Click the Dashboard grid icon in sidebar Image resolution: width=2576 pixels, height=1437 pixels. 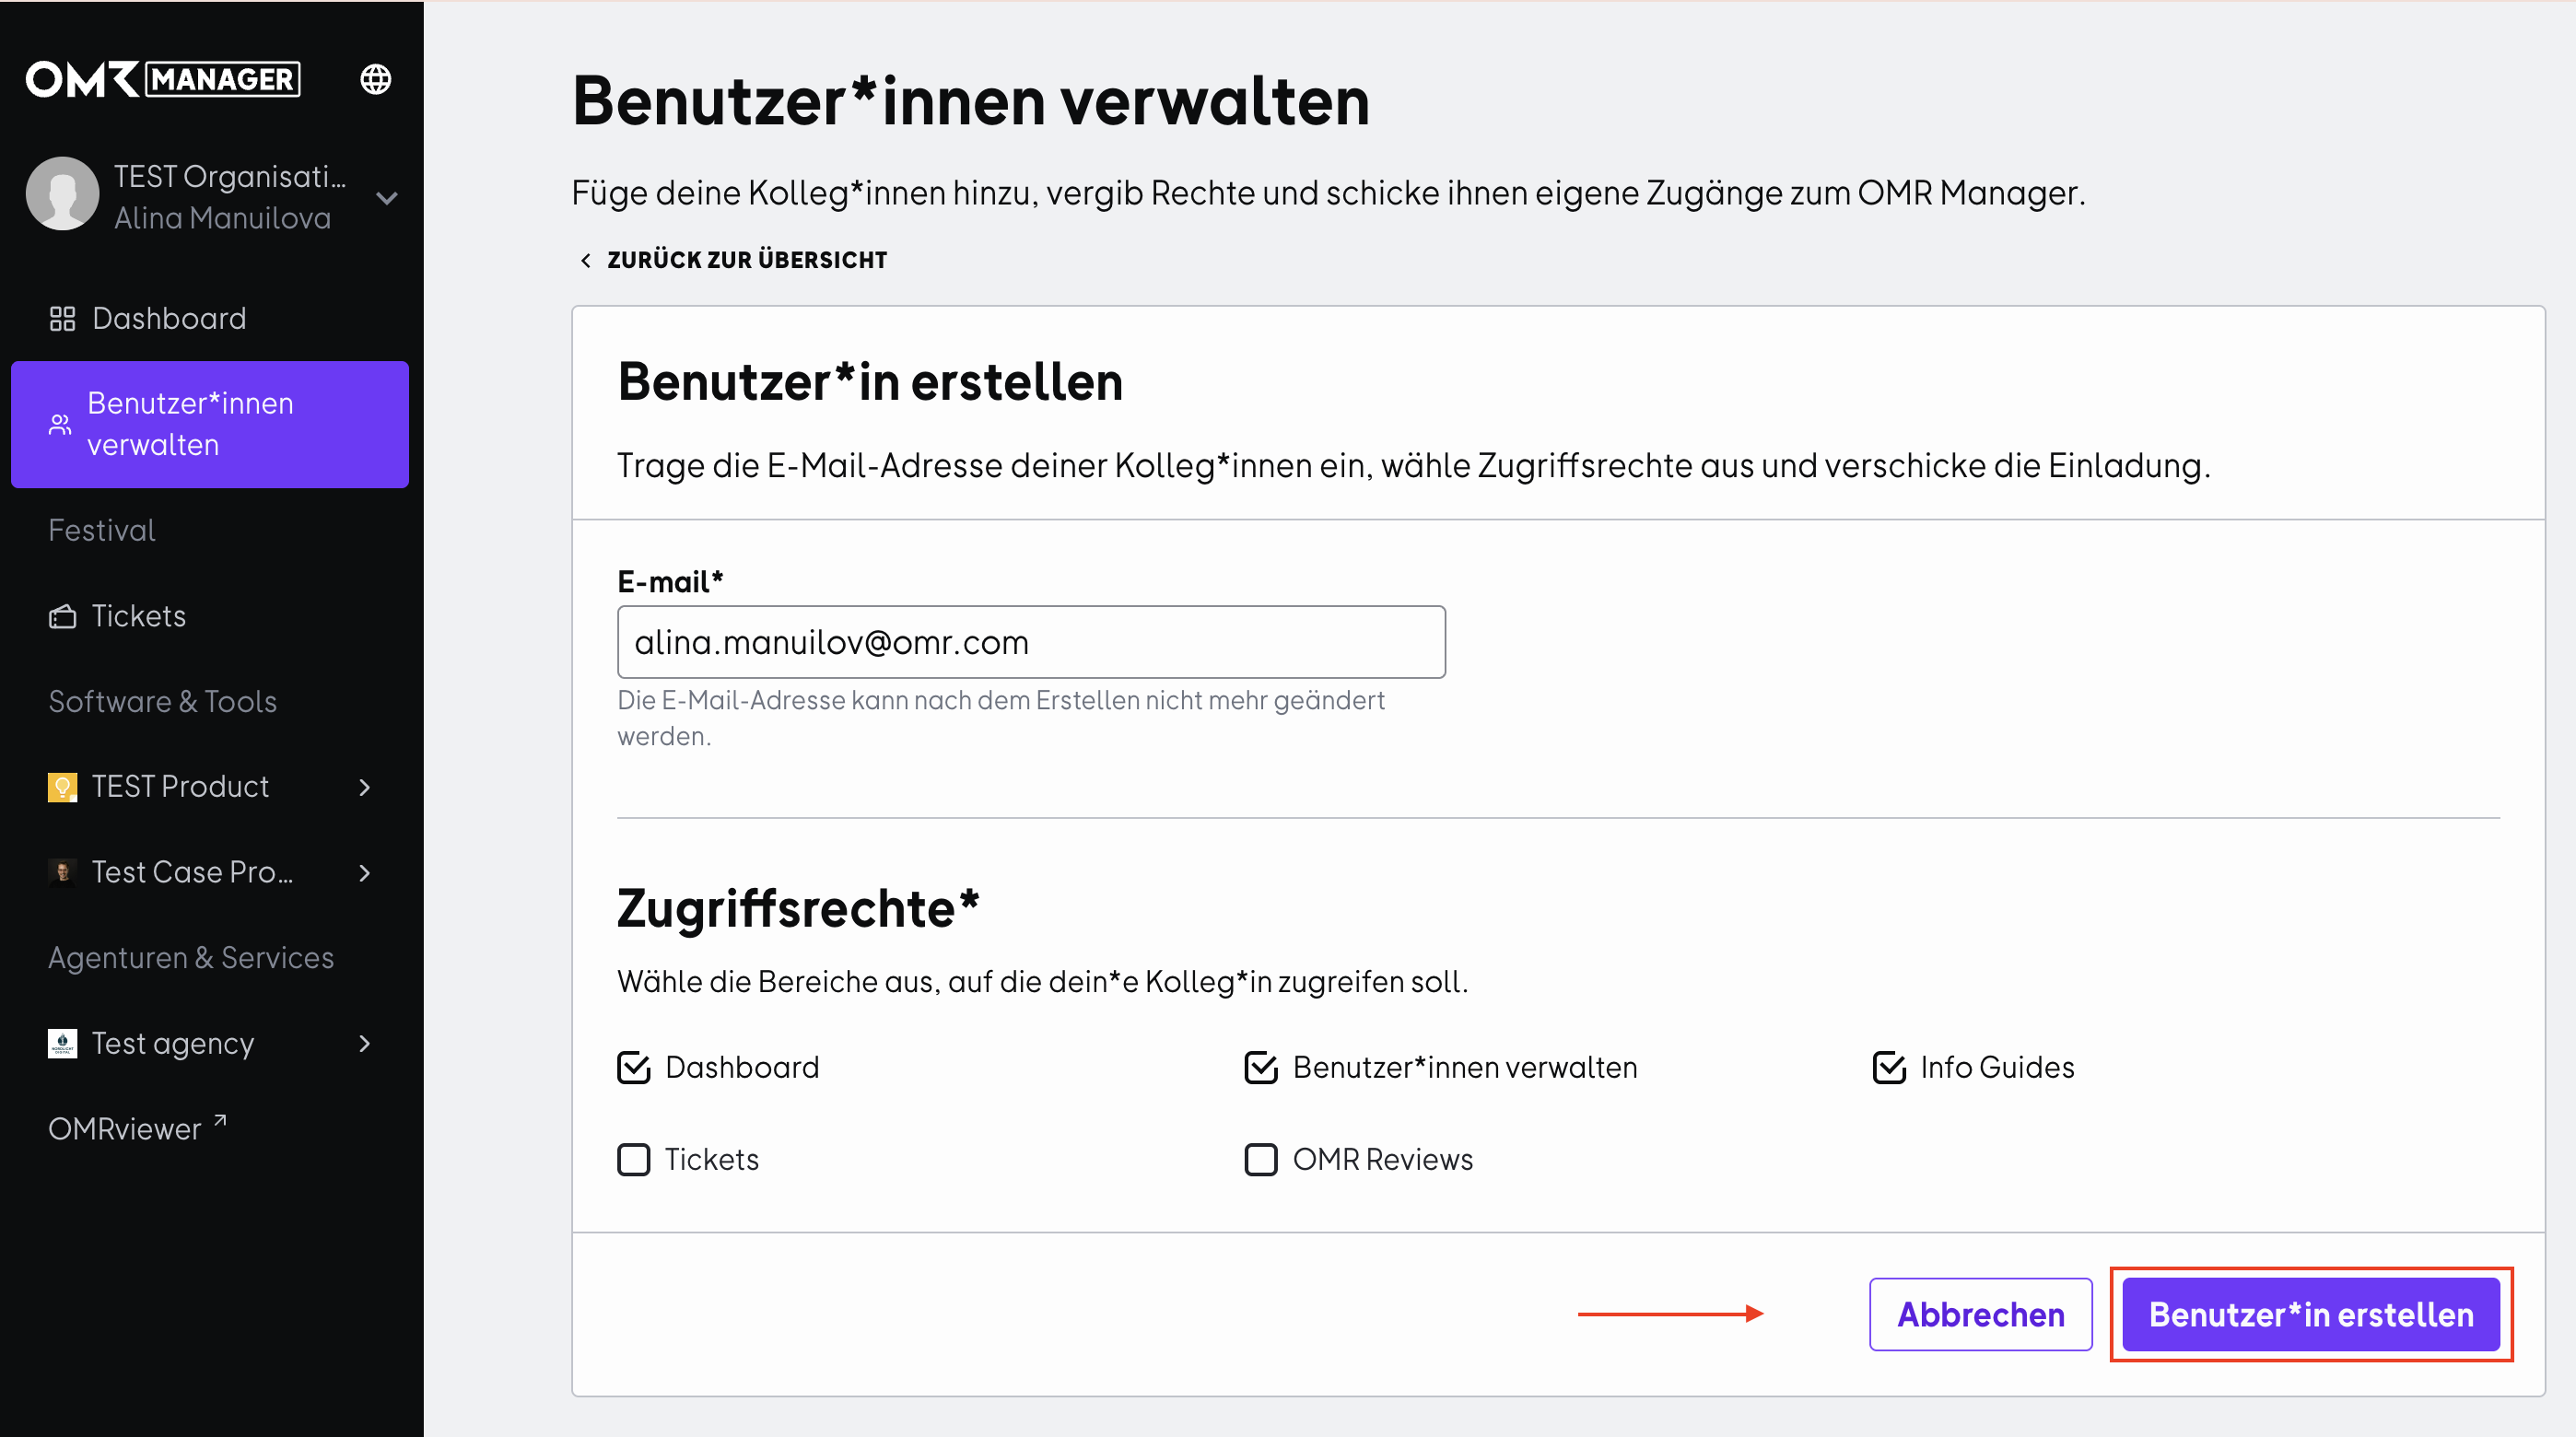tap(62, 319)
